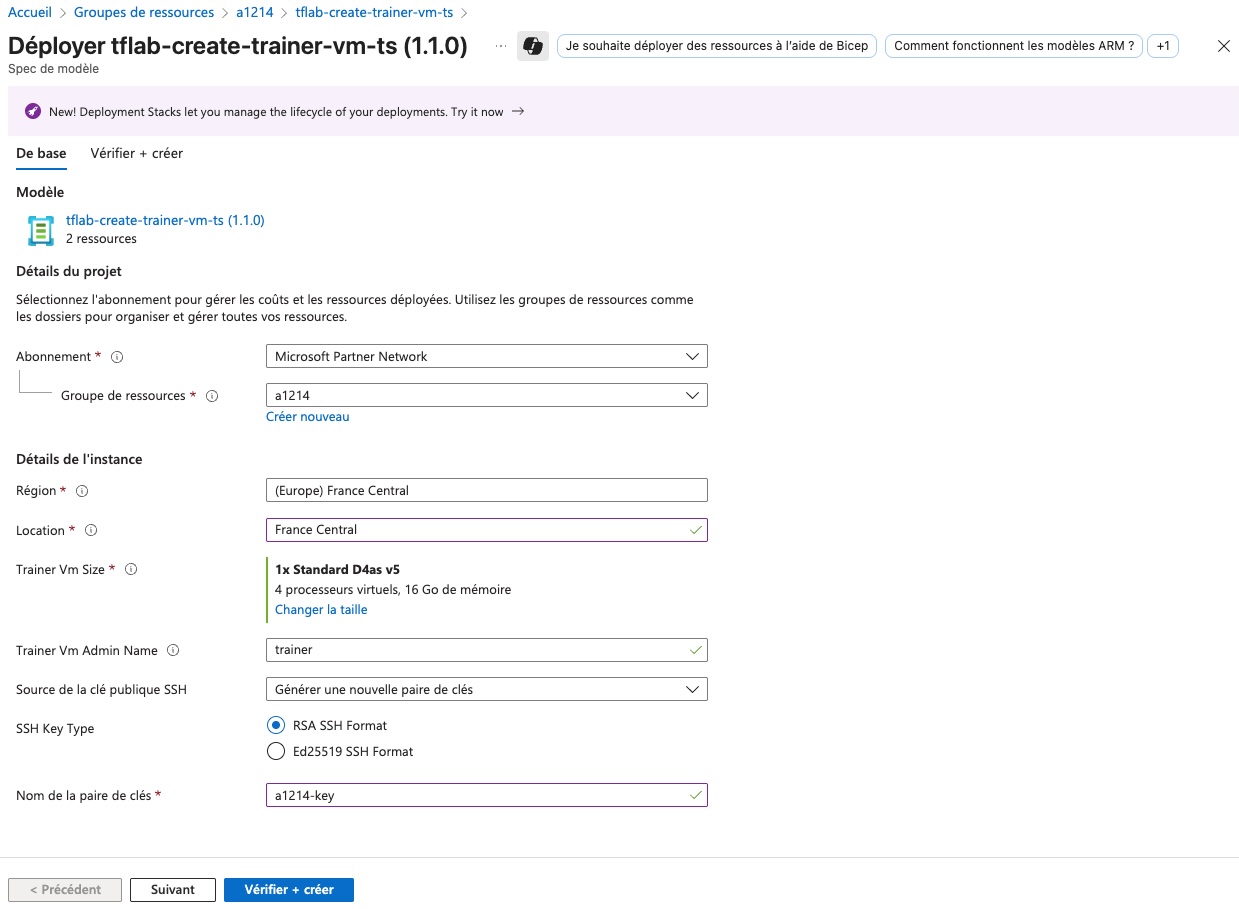Click the Copilot icon in header
The image size is (1239, 909).
pyautogui.click(x=532, y=46)
